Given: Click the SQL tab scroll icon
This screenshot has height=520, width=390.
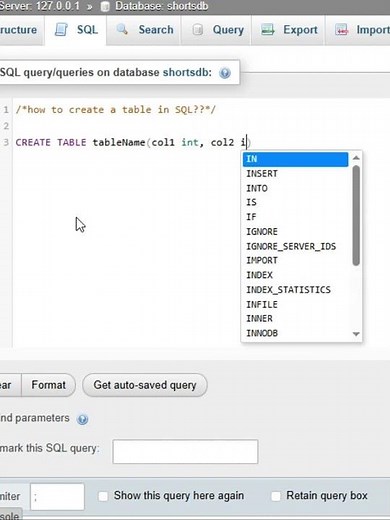Looking at the screenshot, I should point(61,30).
